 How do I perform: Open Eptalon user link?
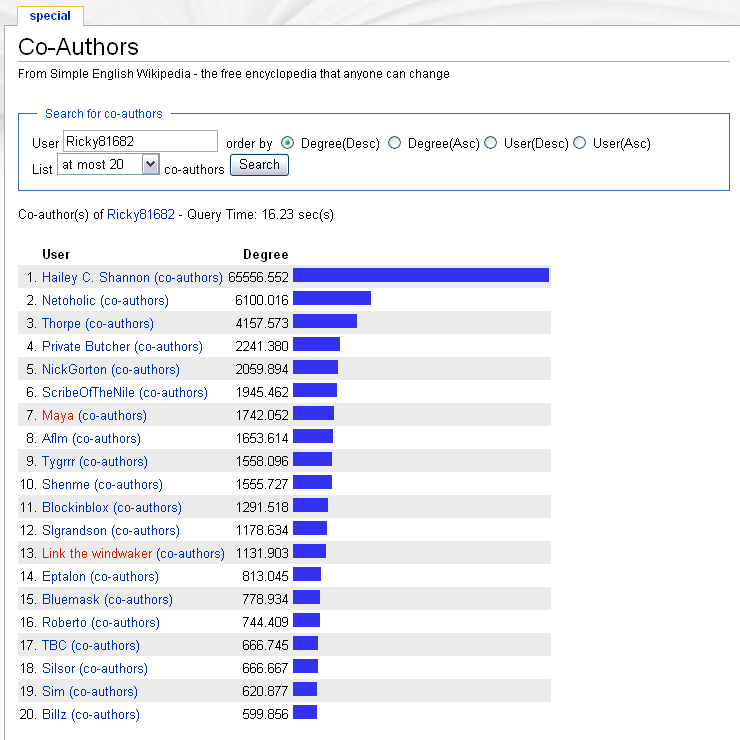coord(64,576)
